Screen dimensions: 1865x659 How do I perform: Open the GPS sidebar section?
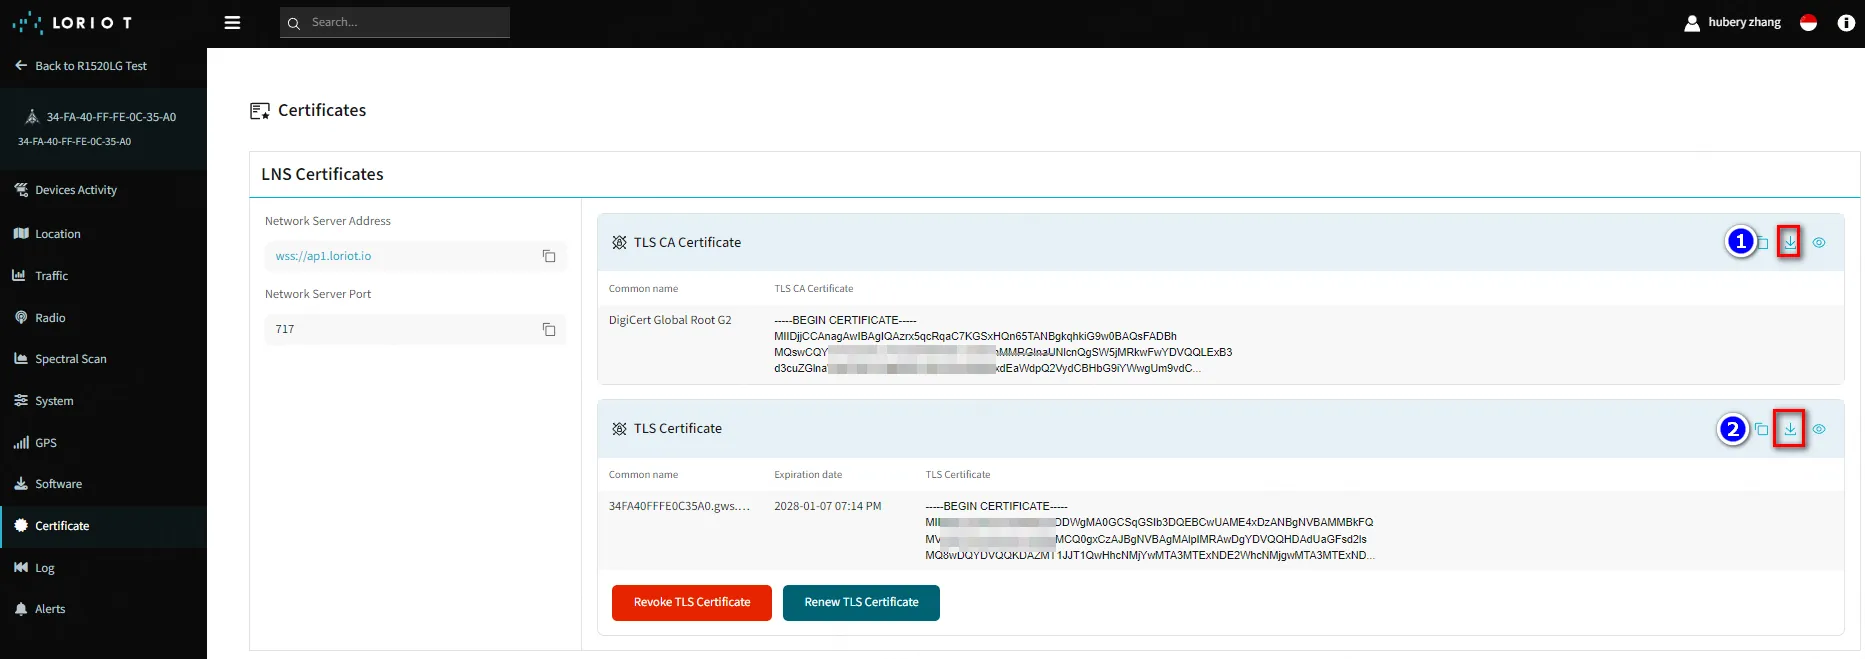(46, 443)
